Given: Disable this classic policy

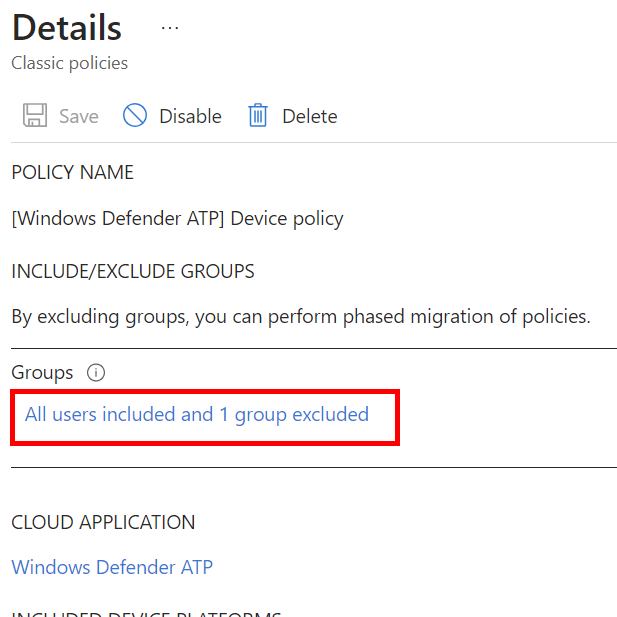Looking at the screenshot, I should (x=190, y=116).
